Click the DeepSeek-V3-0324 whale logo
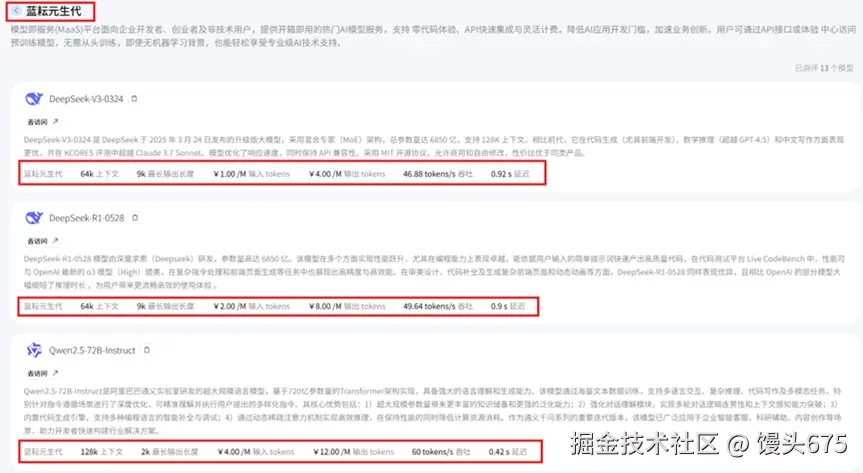863x473 pixels. point(34,99)
